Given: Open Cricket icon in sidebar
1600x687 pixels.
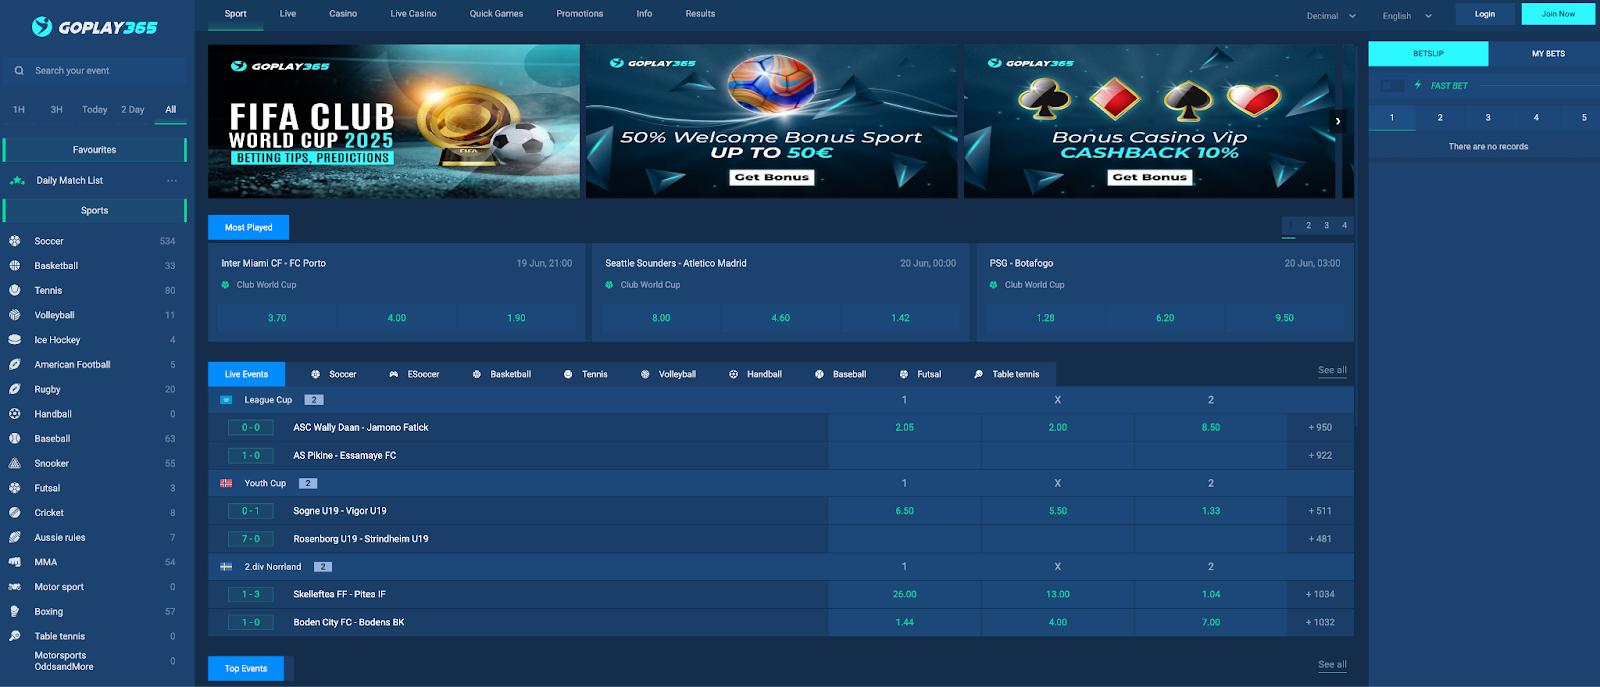Looking at the screenshot, I should coord(15,512).
